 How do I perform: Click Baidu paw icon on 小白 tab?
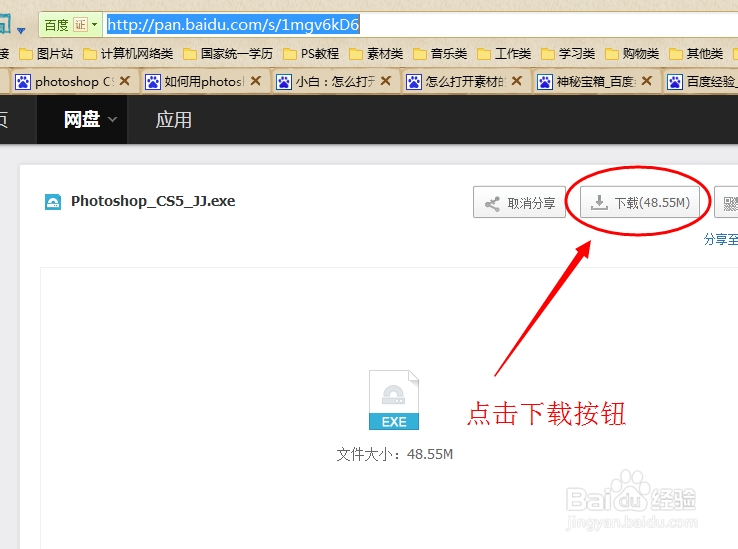click(x=283, y=82)
